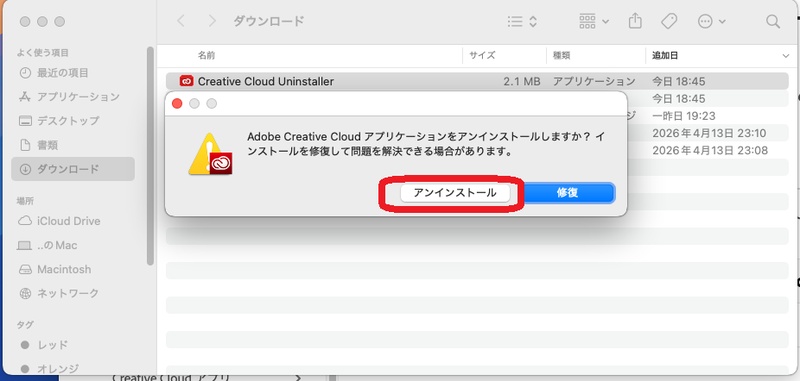This screenshot has width=800, height=381.
Task: Click the 2026年4月13日 23:10 date cell
Action: (x=709, y=134)
